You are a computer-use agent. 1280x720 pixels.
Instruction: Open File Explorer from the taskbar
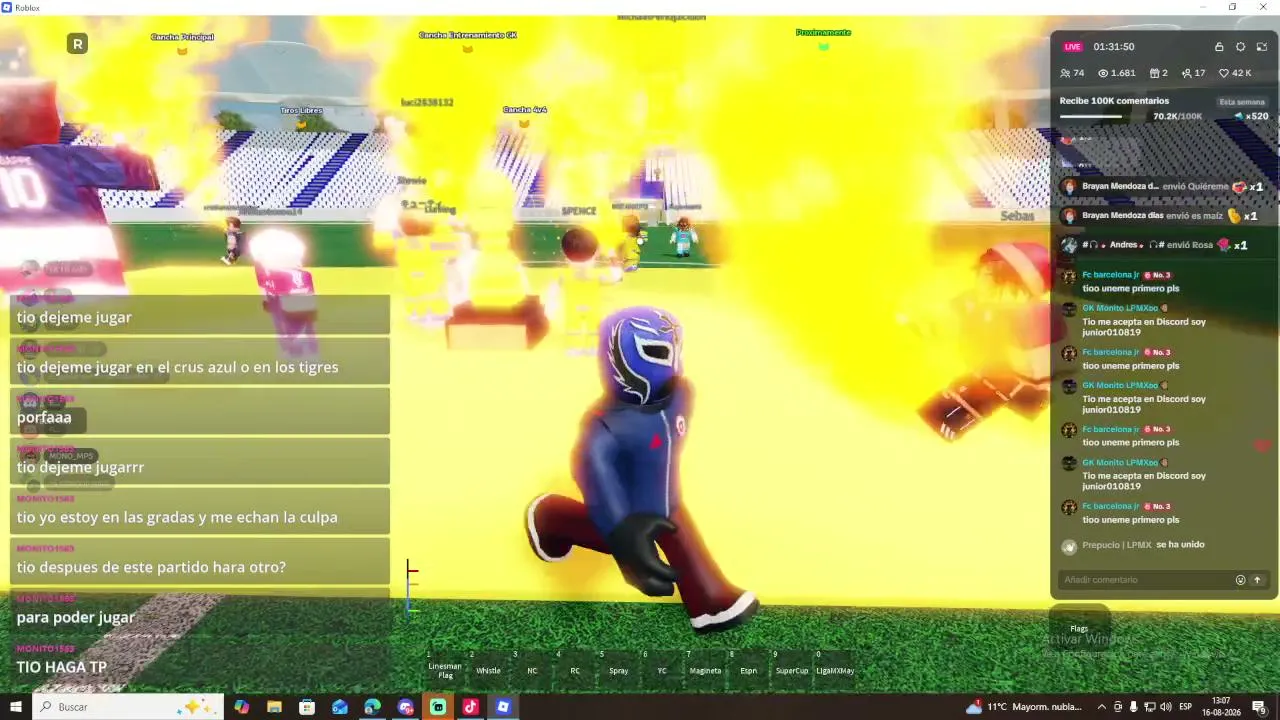click(x=274, y=707)
